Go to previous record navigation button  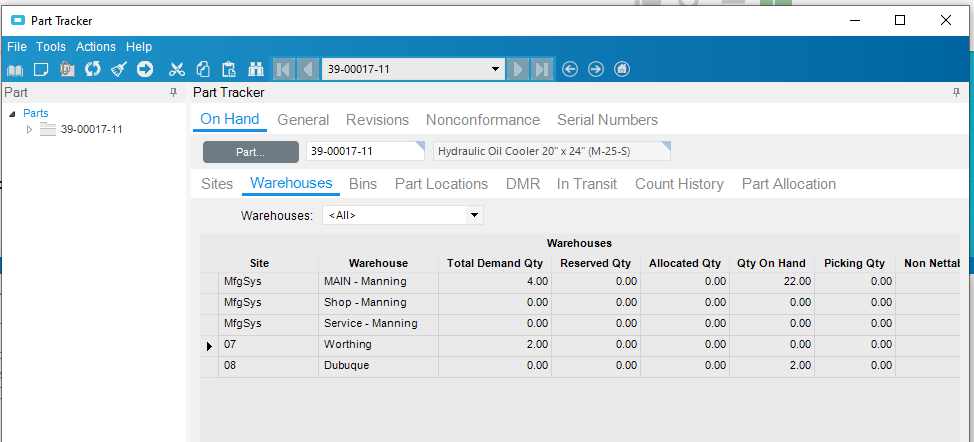pyautogui.click(x=307, y=69)
